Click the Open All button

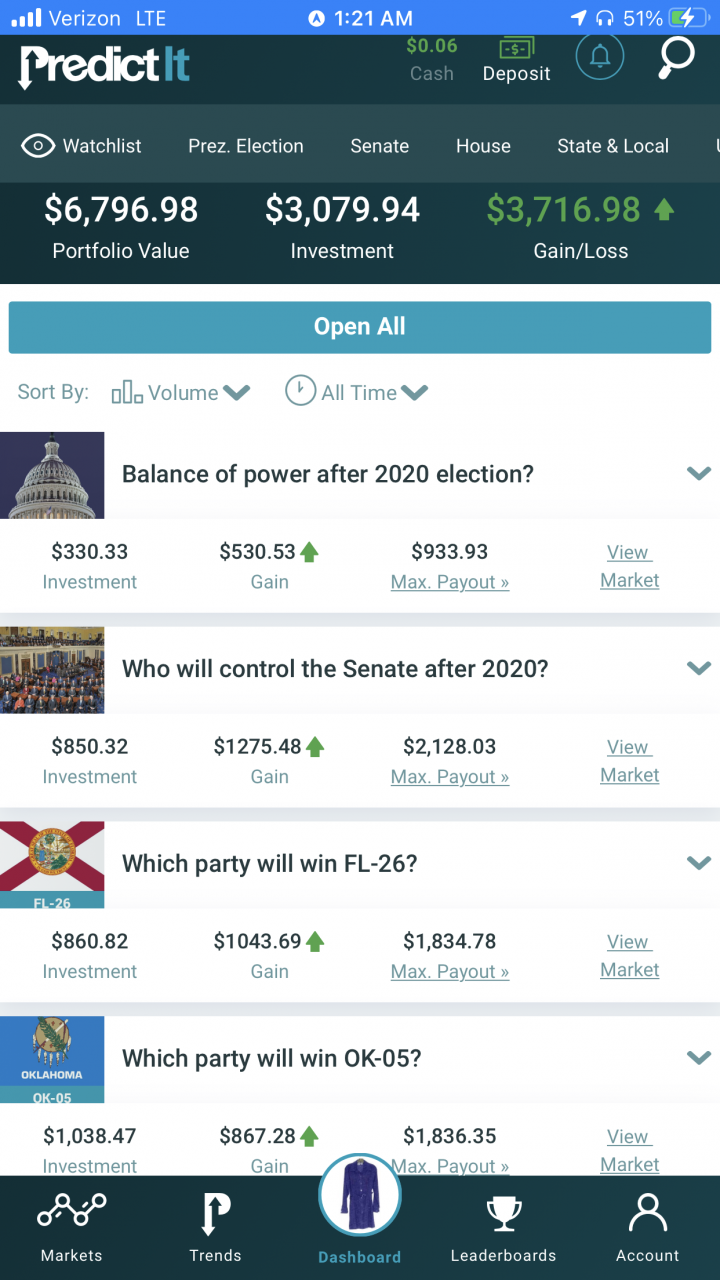click(360, 327)
